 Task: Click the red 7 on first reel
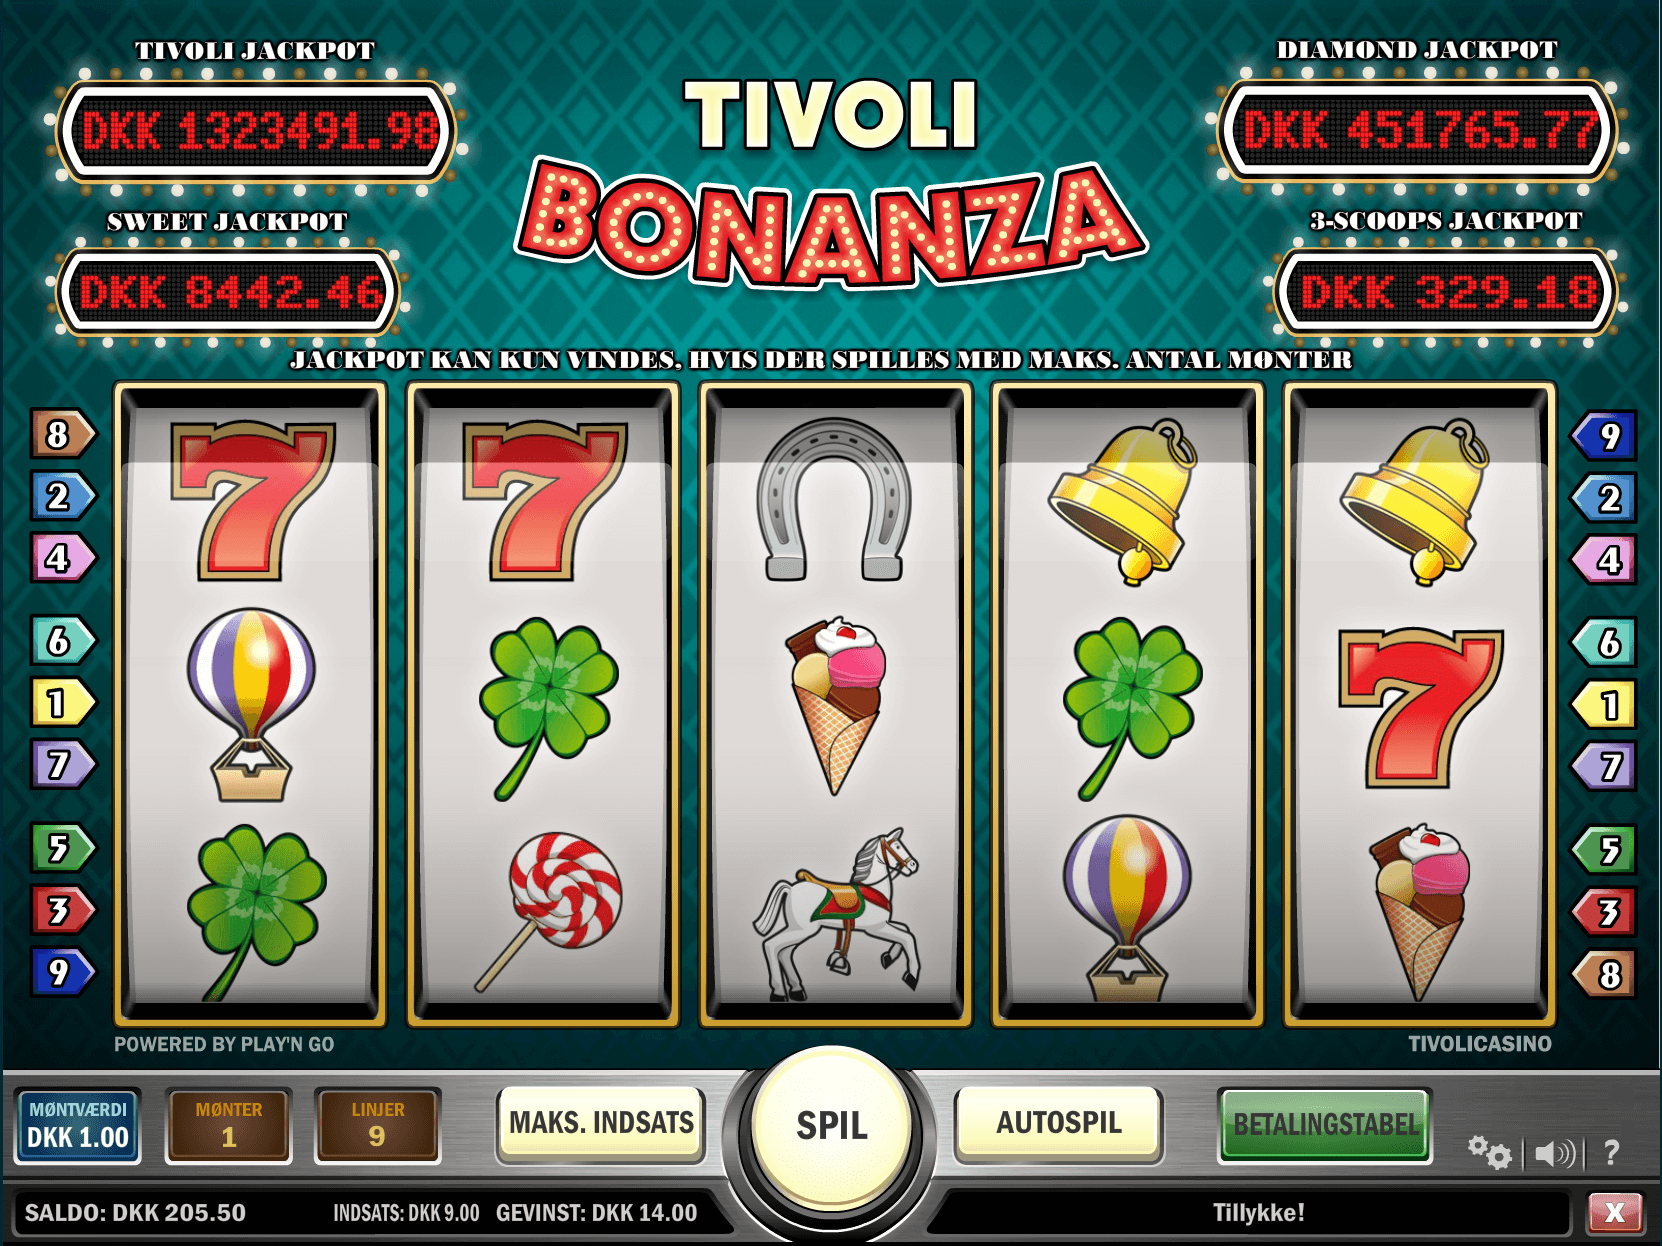(252, 501)
